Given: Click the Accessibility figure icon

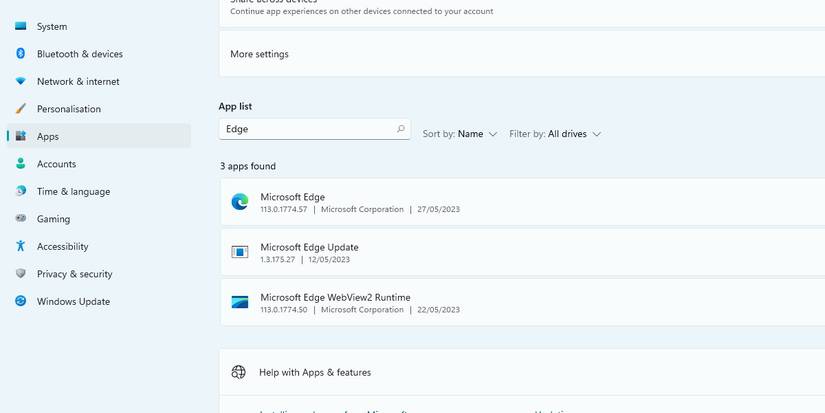Looking at the screenshot, I should pyautogui.click(x=20, y=246).
